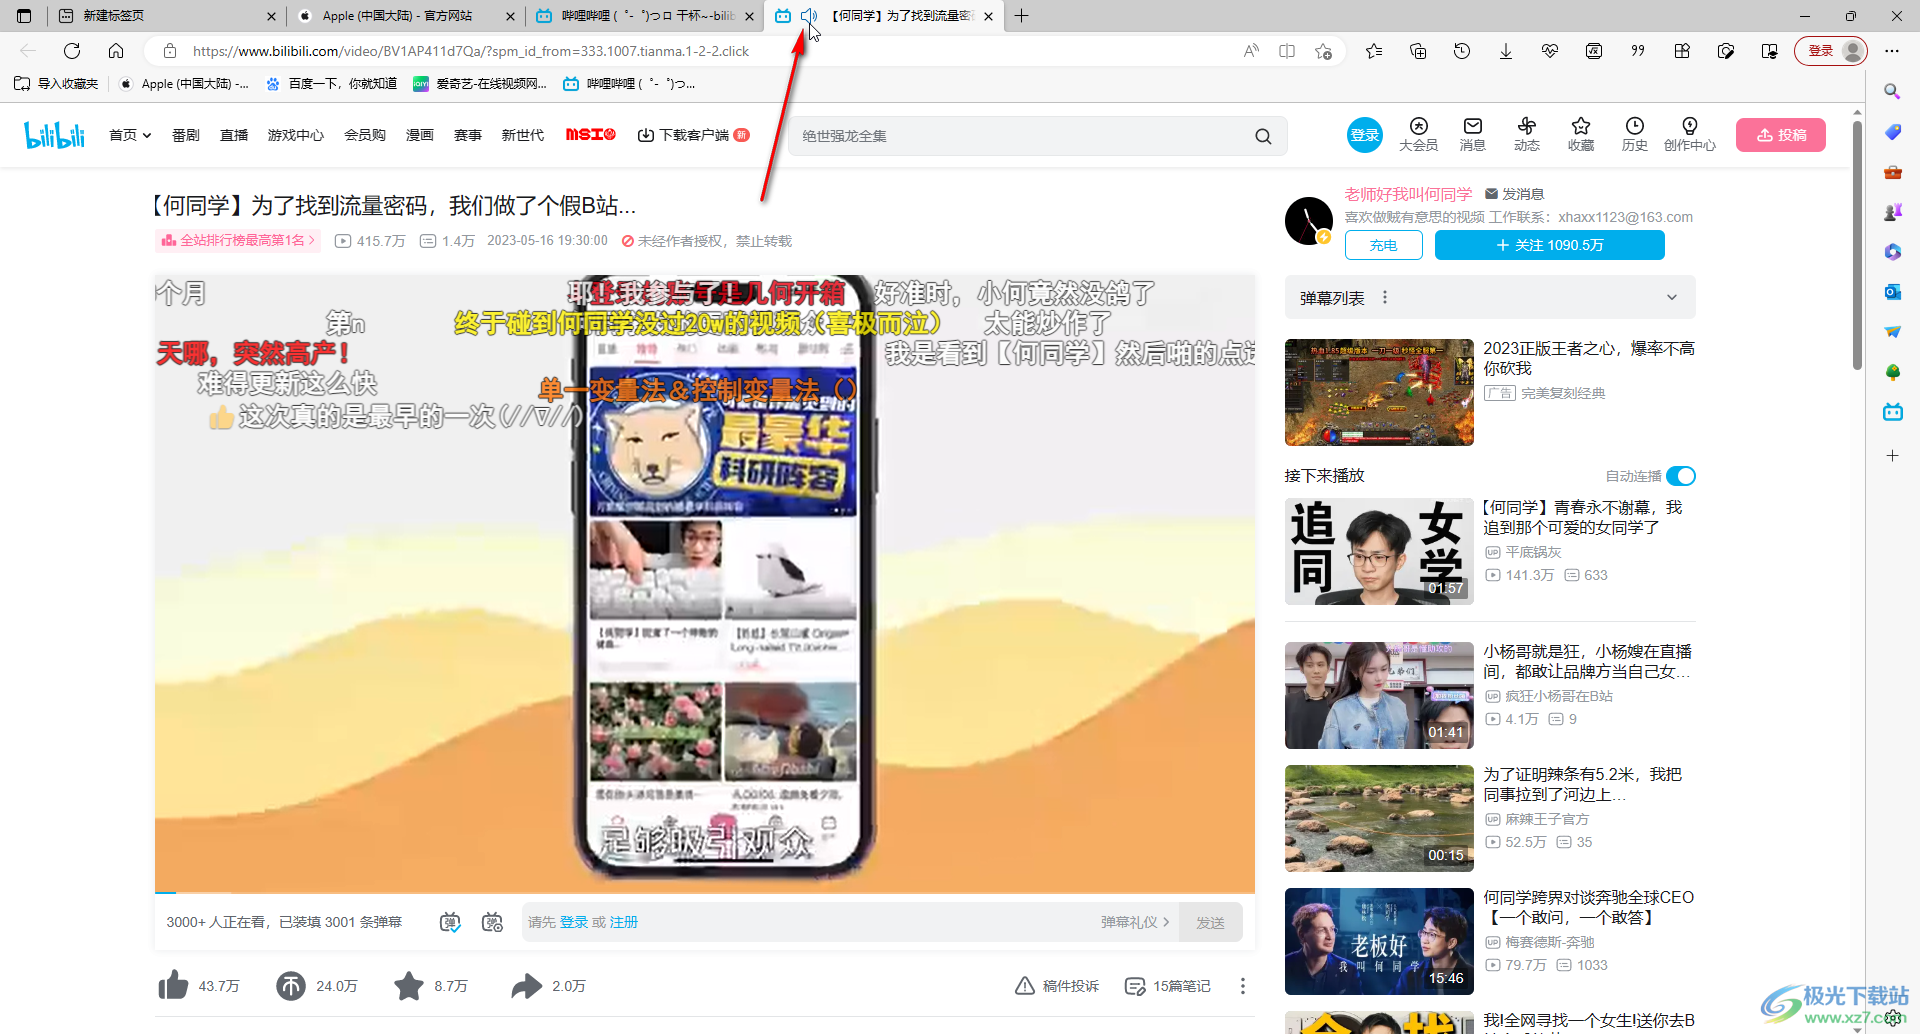Like the video with thumbs-up icon
This screenshot has height=1034, width=1920.
point(173,986)
